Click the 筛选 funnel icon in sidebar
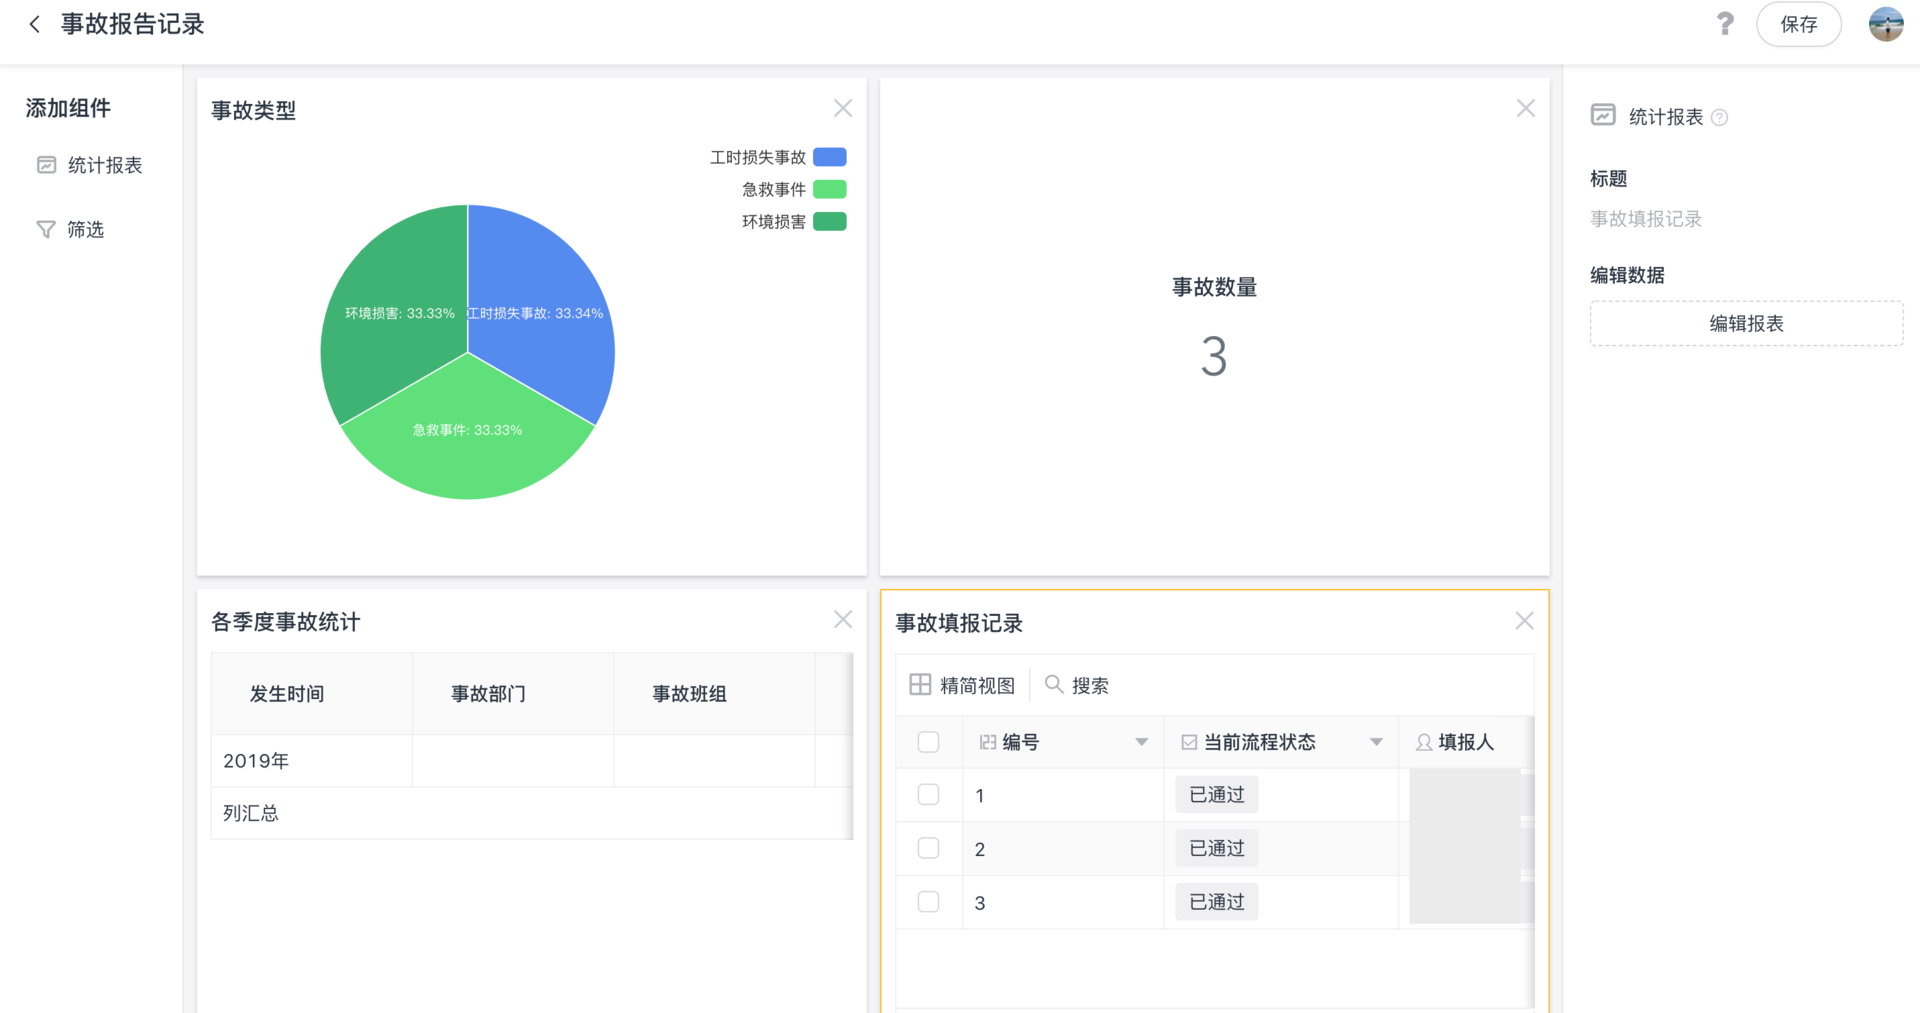This screenshot has width=1920, height=1013. [x=46, y=230]
